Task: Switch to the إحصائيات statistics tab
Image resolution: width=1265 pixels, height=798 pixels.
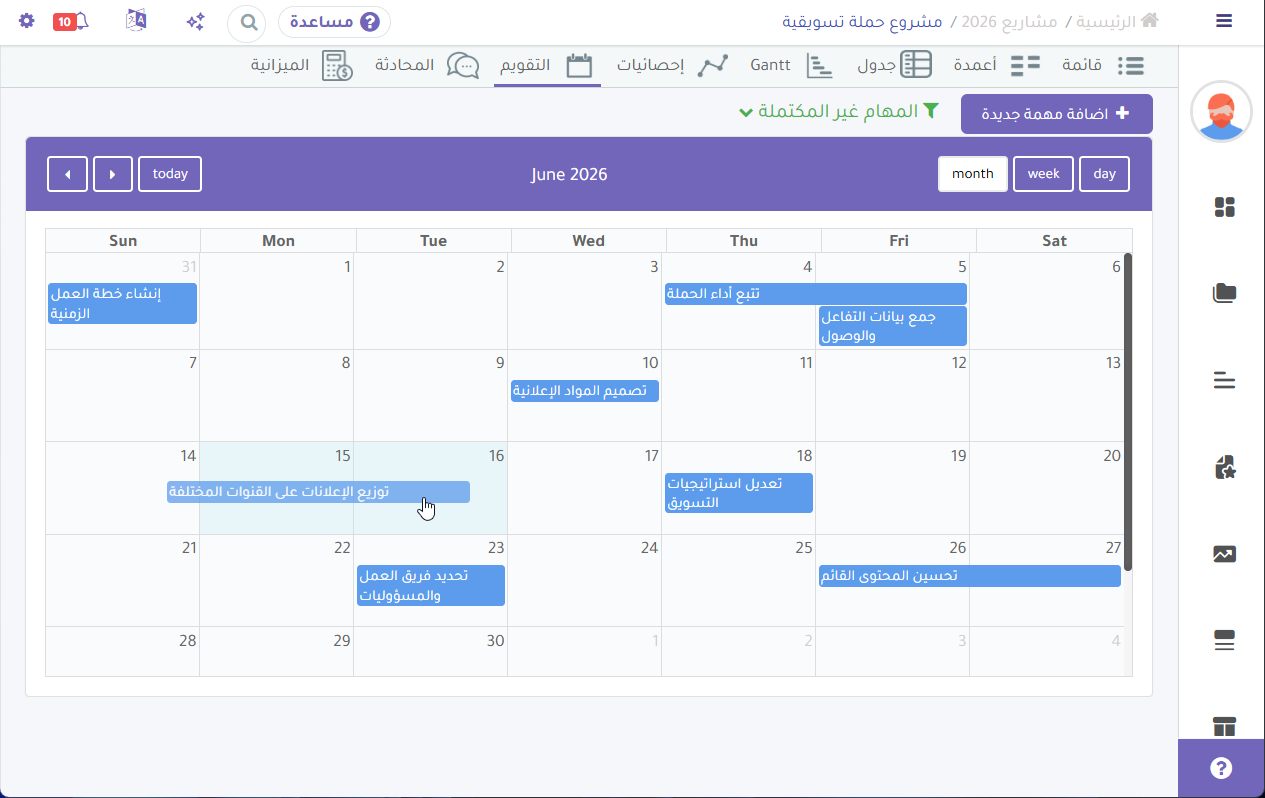Action: point(673,66)
